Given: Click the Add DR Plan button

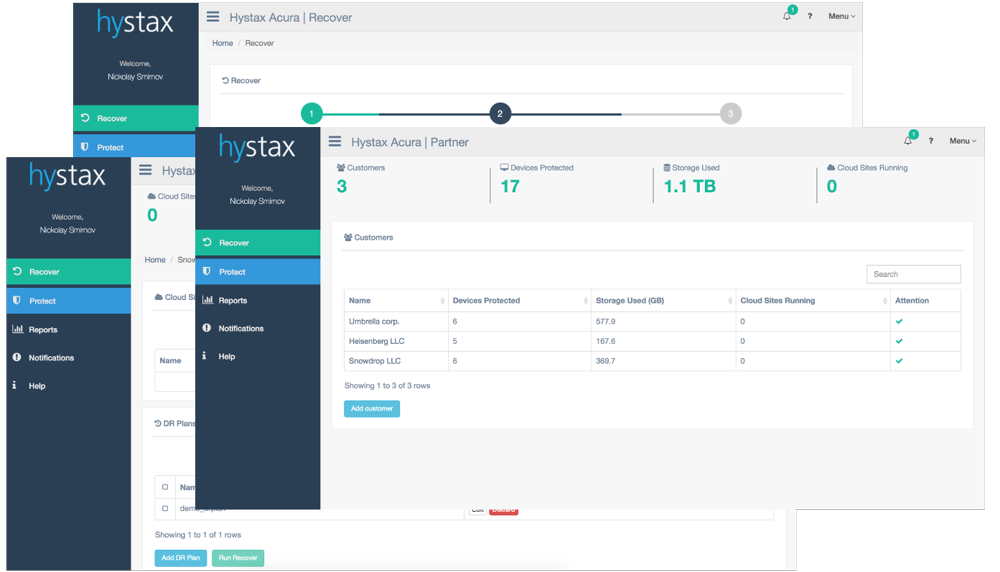Looking at the screenshot, I should click(180, 558).
